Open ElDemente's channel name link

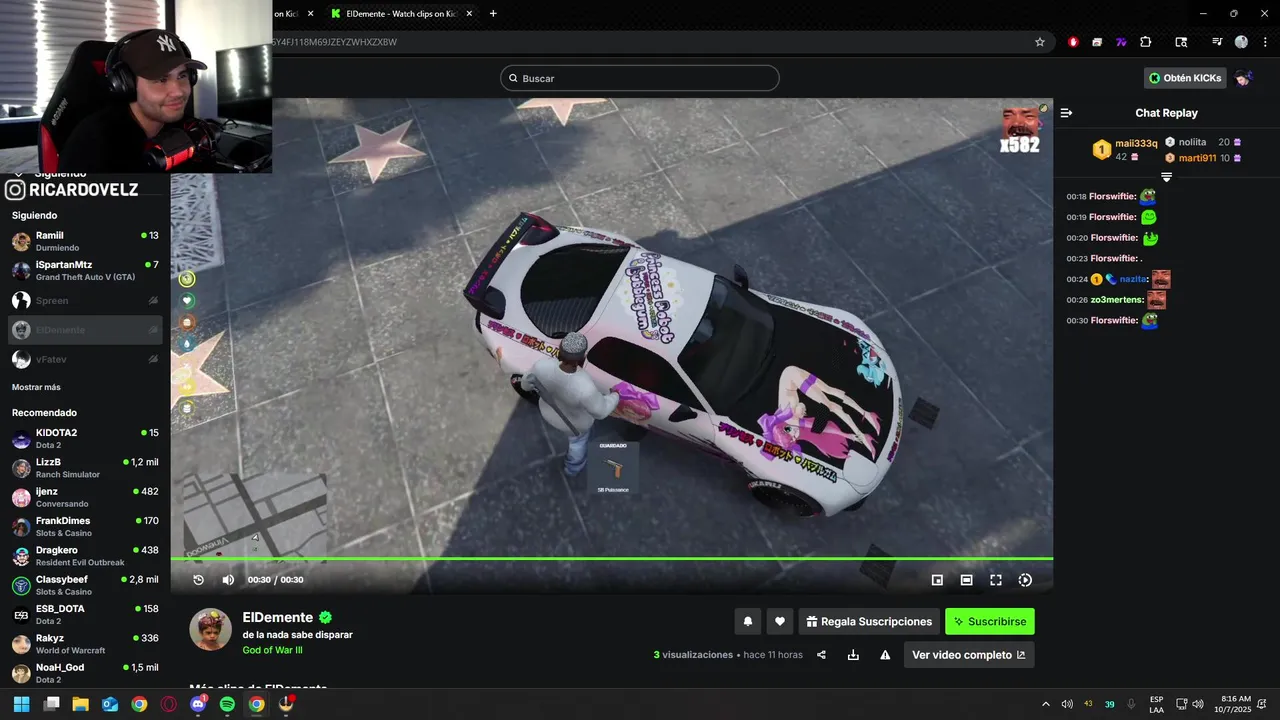point(278,618)
